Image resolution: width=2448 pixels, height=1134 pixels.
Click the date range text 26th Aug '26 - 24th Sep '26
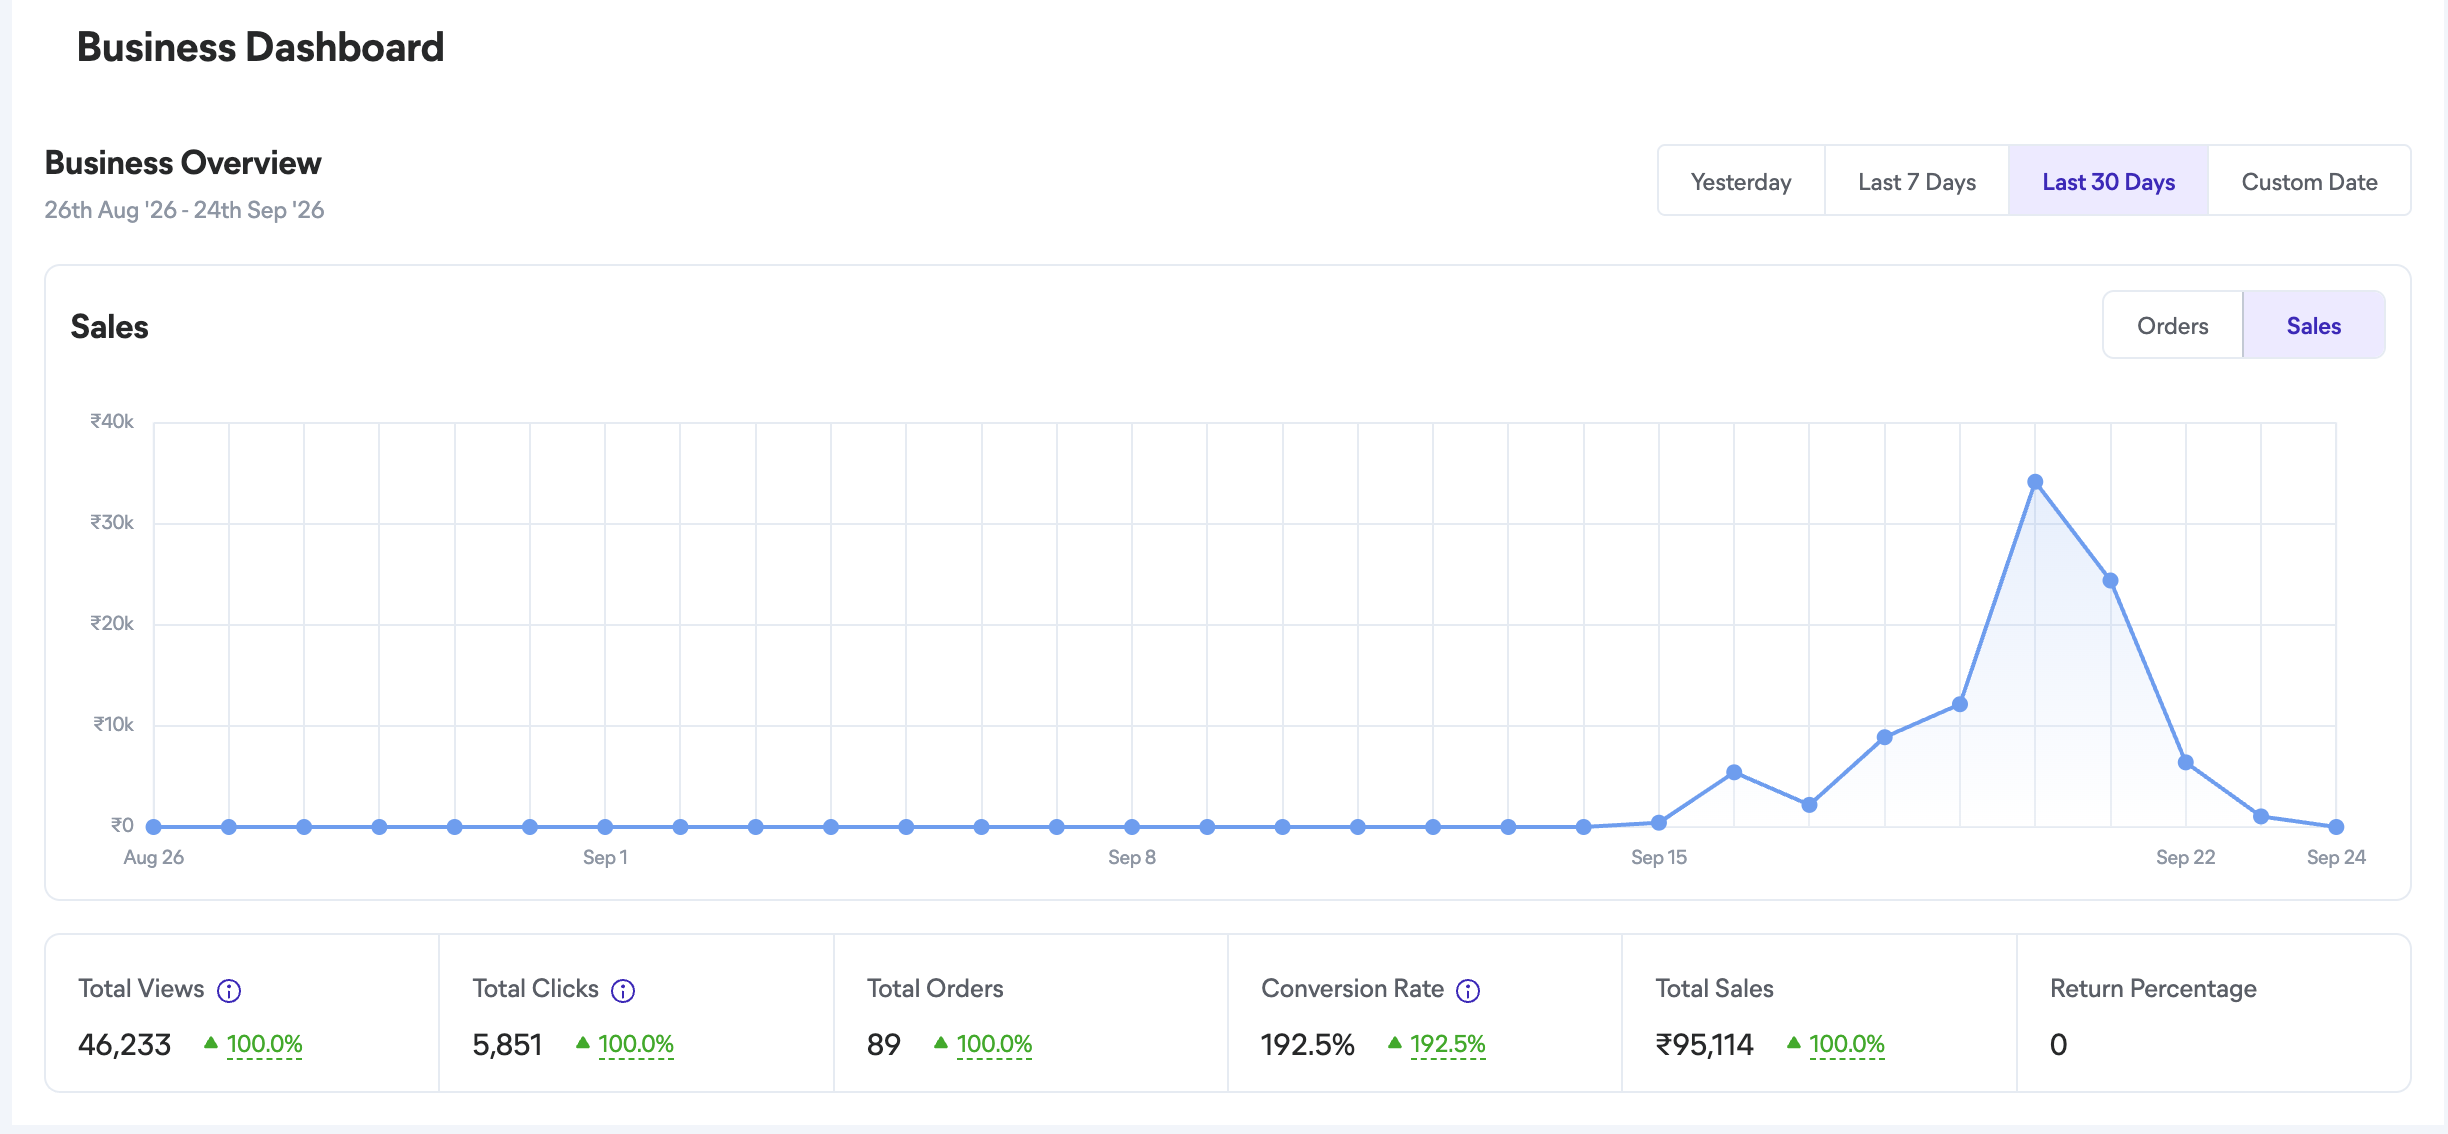coord(184,210)
